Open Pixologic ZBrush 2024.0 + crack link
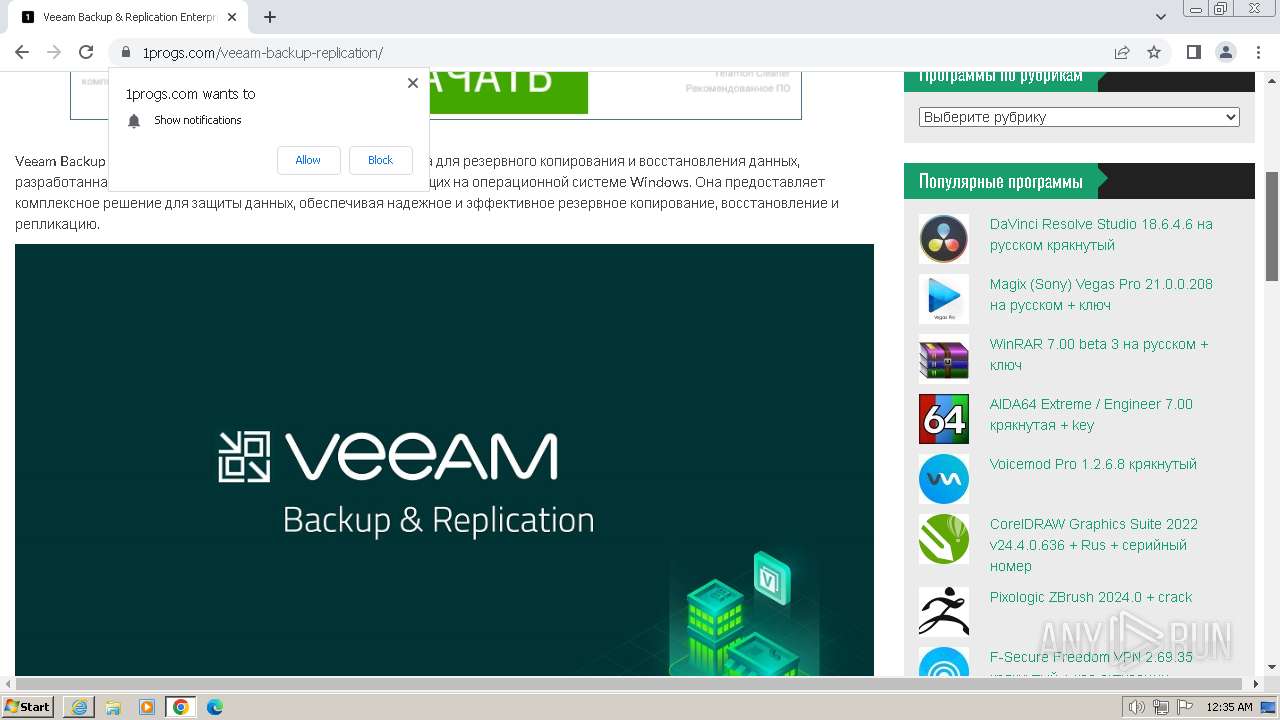This screenshot has height=720, width=1280. 1091,597
